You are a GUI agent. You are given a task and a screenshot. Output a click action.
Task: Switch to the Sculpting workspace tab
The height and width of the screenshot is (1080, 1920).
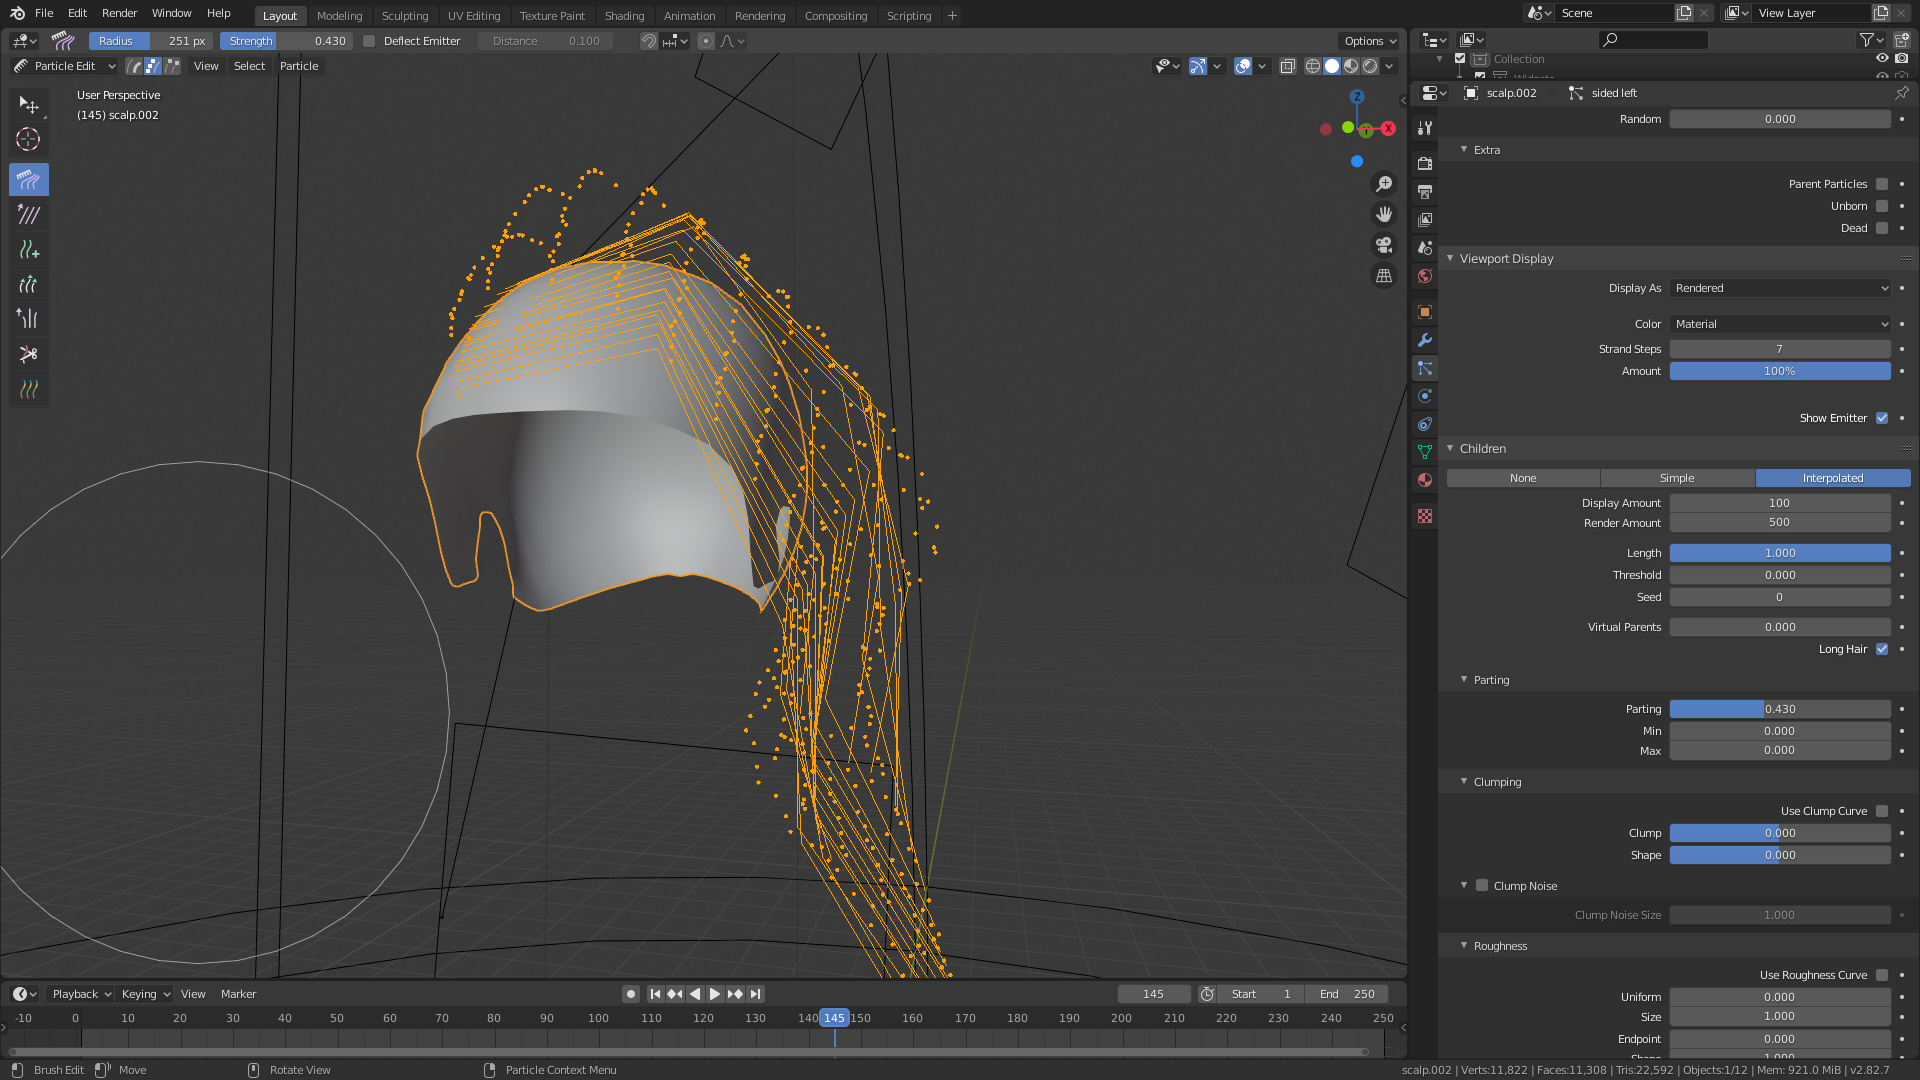click(404, 16)
